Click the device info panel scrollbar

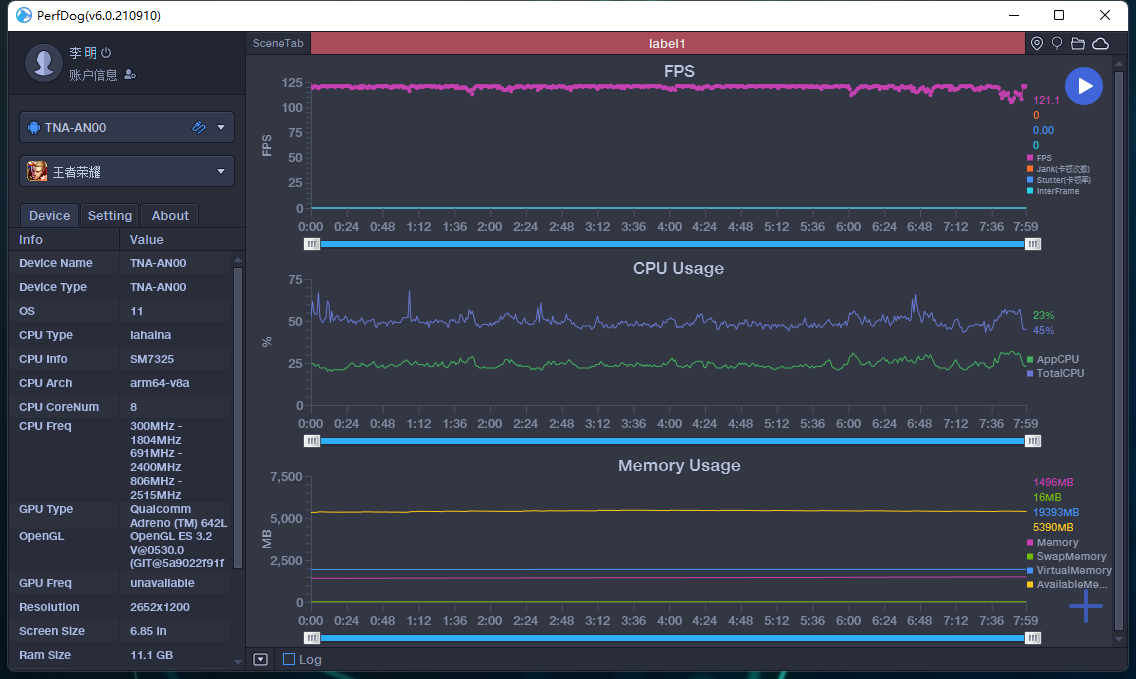(x=238, y=418)
